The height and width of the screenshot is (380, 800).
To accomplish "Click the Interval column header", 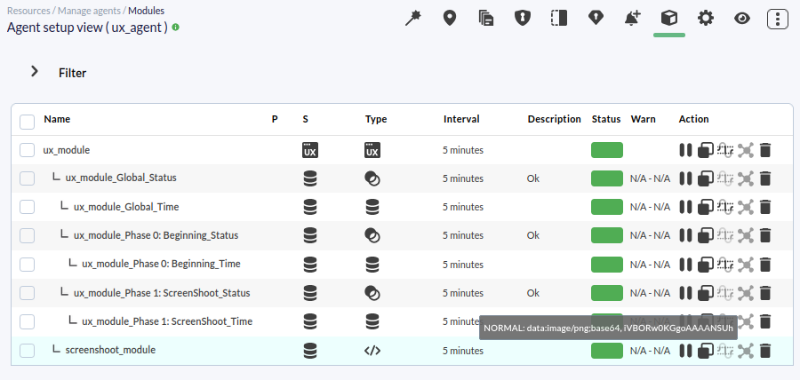I will [x=461, y=119].
